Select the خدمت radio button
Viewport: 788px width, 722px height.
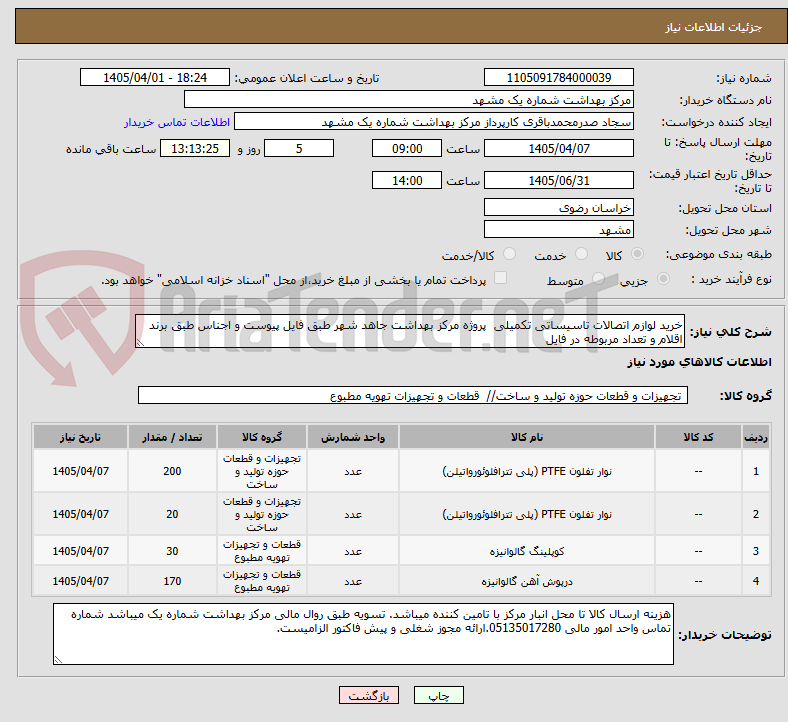[581, 254]
